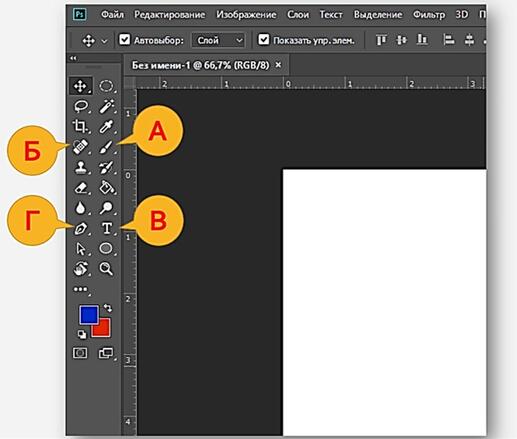Open the Изображение menu
The image size is (517, 439).
pyautogui.click(x=246, y=15)
